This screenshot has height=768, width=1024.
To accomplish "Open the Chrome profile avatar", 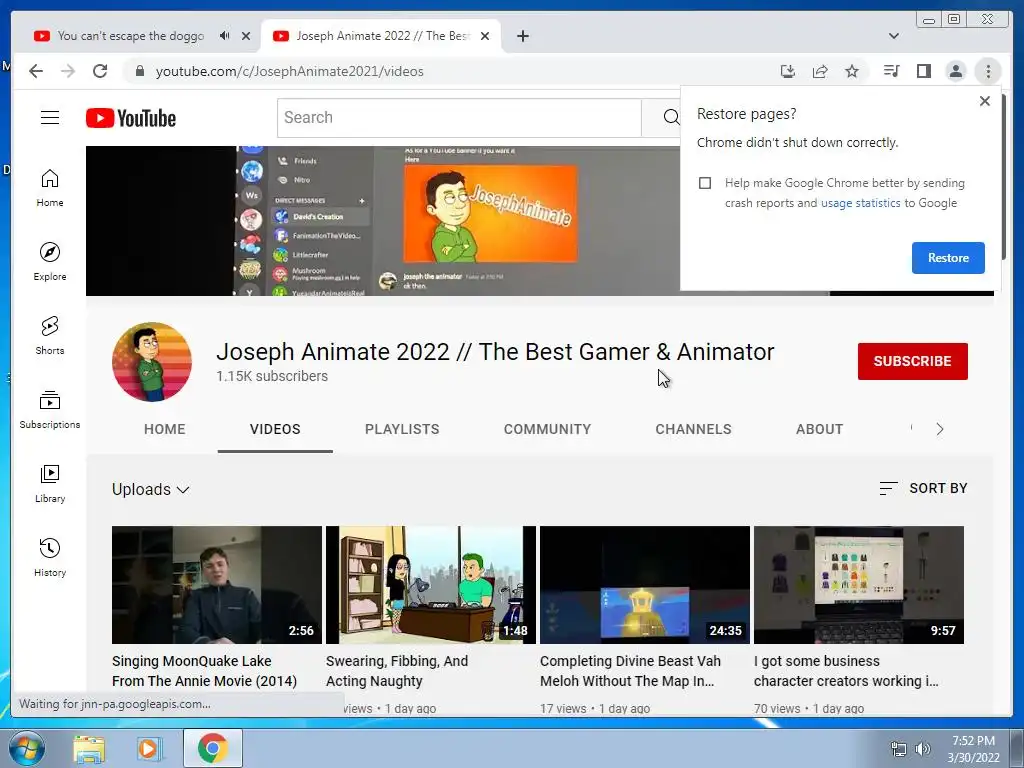I will [x=955, y=71].
